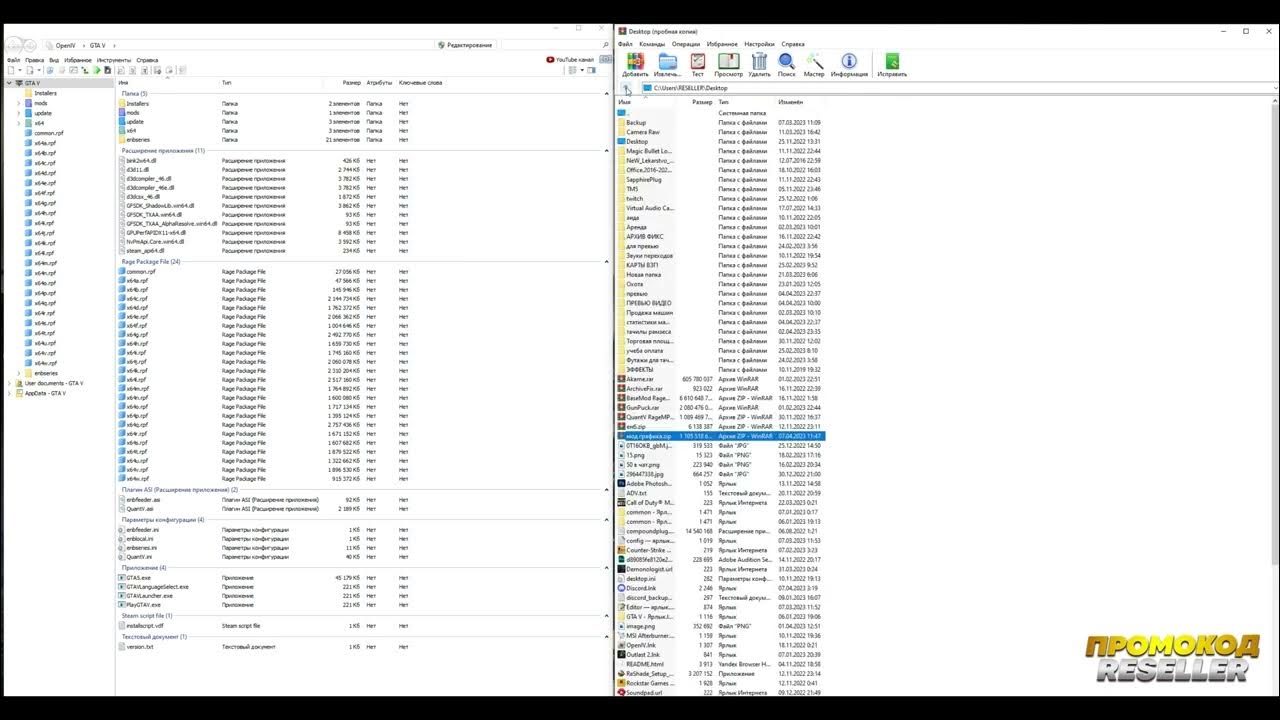Click the New file icon in OpenIV toolbar
This screenshot has height=720, width=1280.
click(x=11, y=70)
